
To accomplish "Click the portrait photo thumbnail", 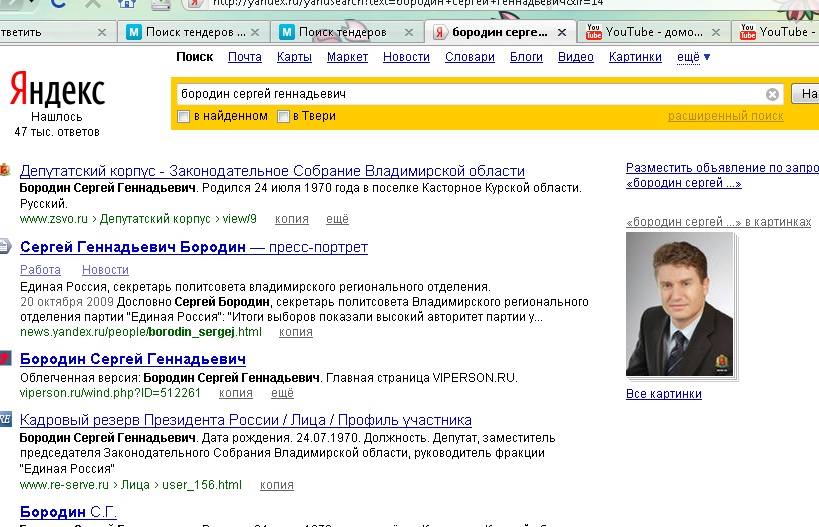I will [680, 304].
